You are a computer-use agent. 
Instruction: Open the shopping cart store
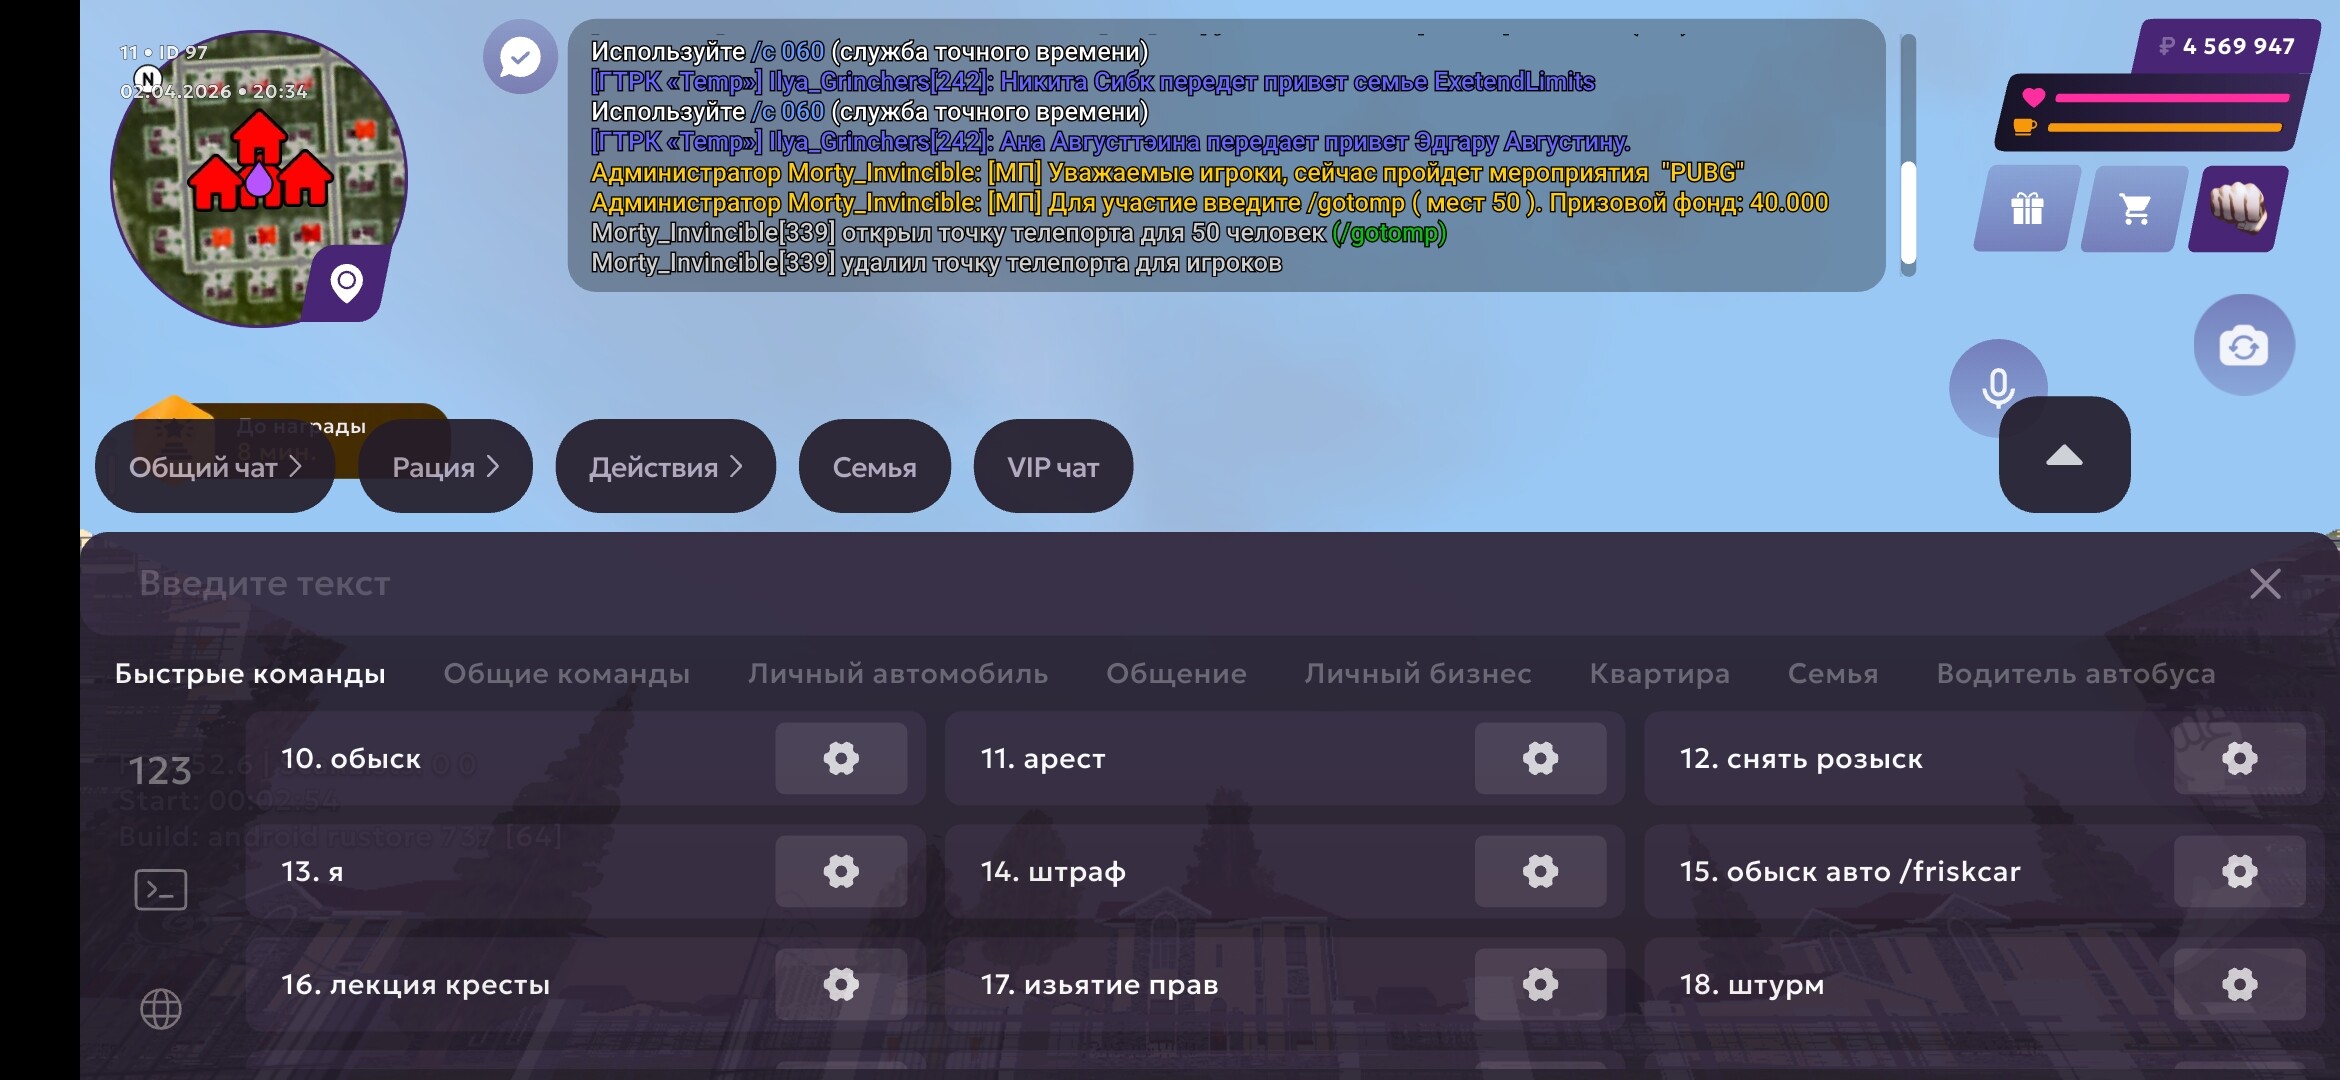[2135, 209]
